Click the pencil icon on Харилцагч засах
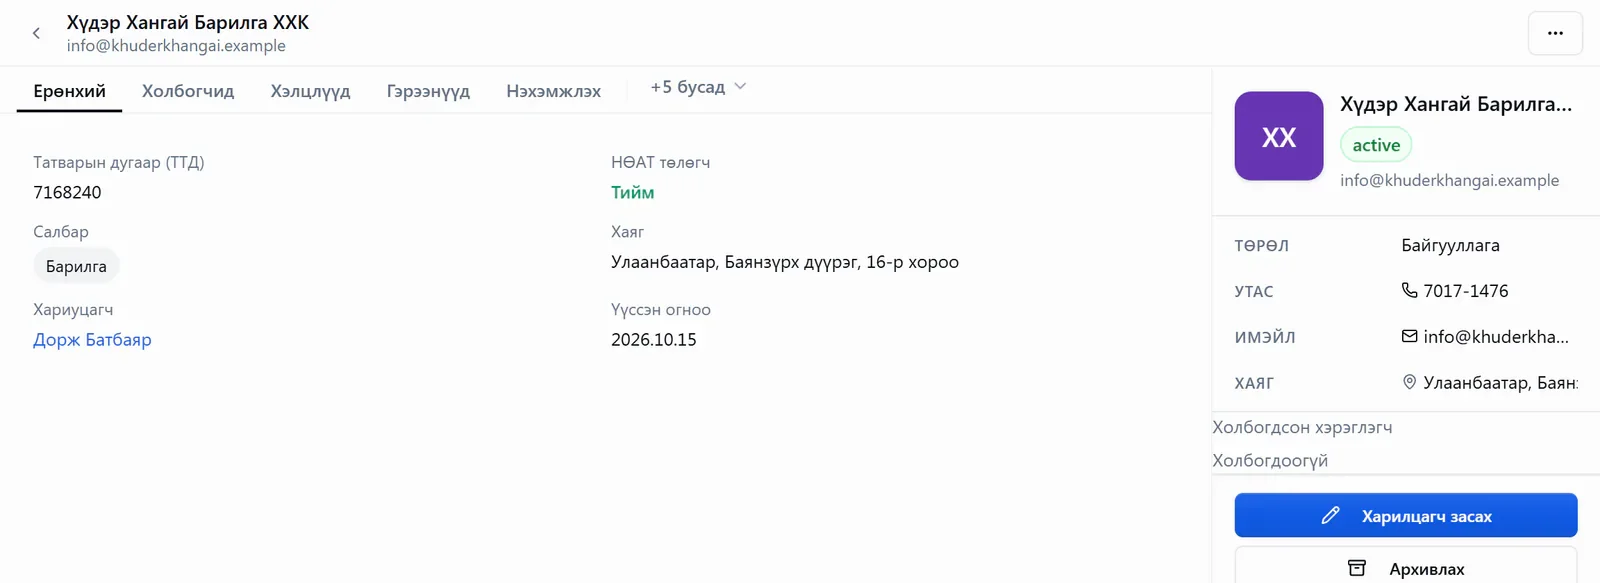Image resolution: width=1600 pixels, height=583 pixels. (x=1330, y=516)
